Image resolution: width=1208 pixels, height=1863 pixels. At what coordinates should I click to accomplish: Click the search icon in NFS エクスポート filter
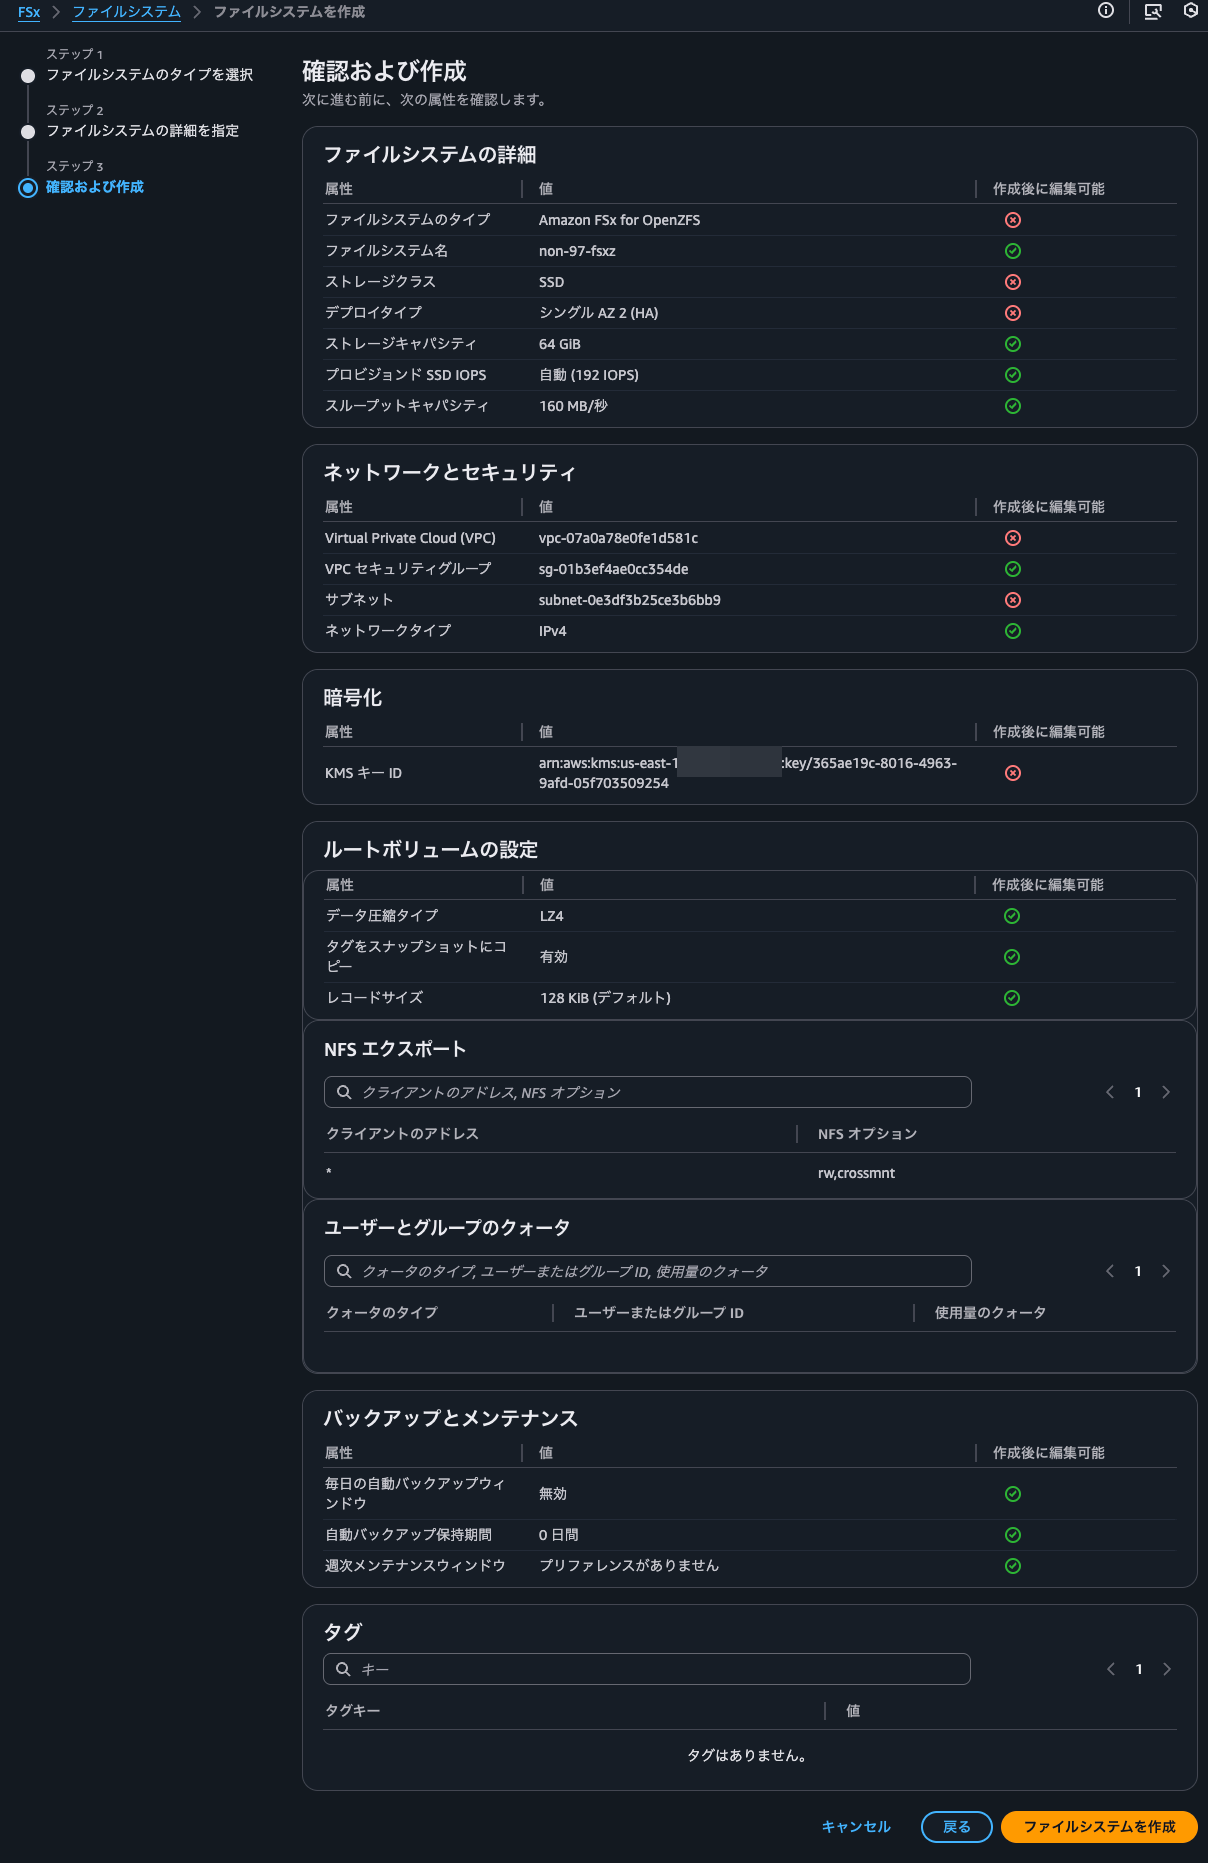point(344,1092)
